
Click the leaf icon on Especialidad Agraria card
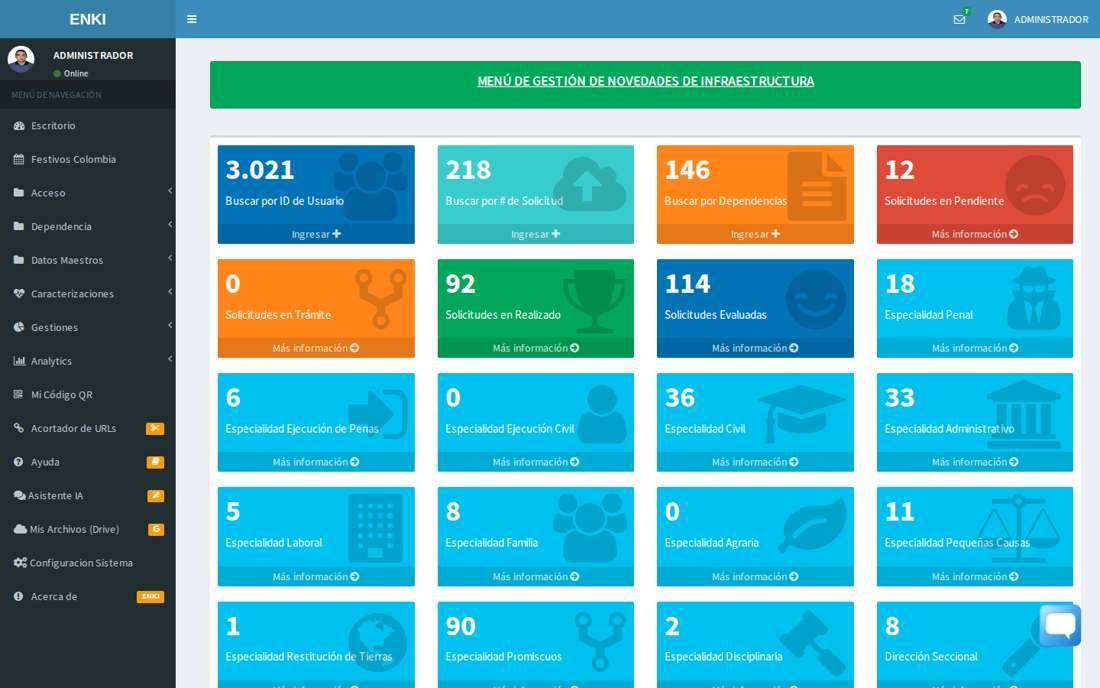point(812,525)
